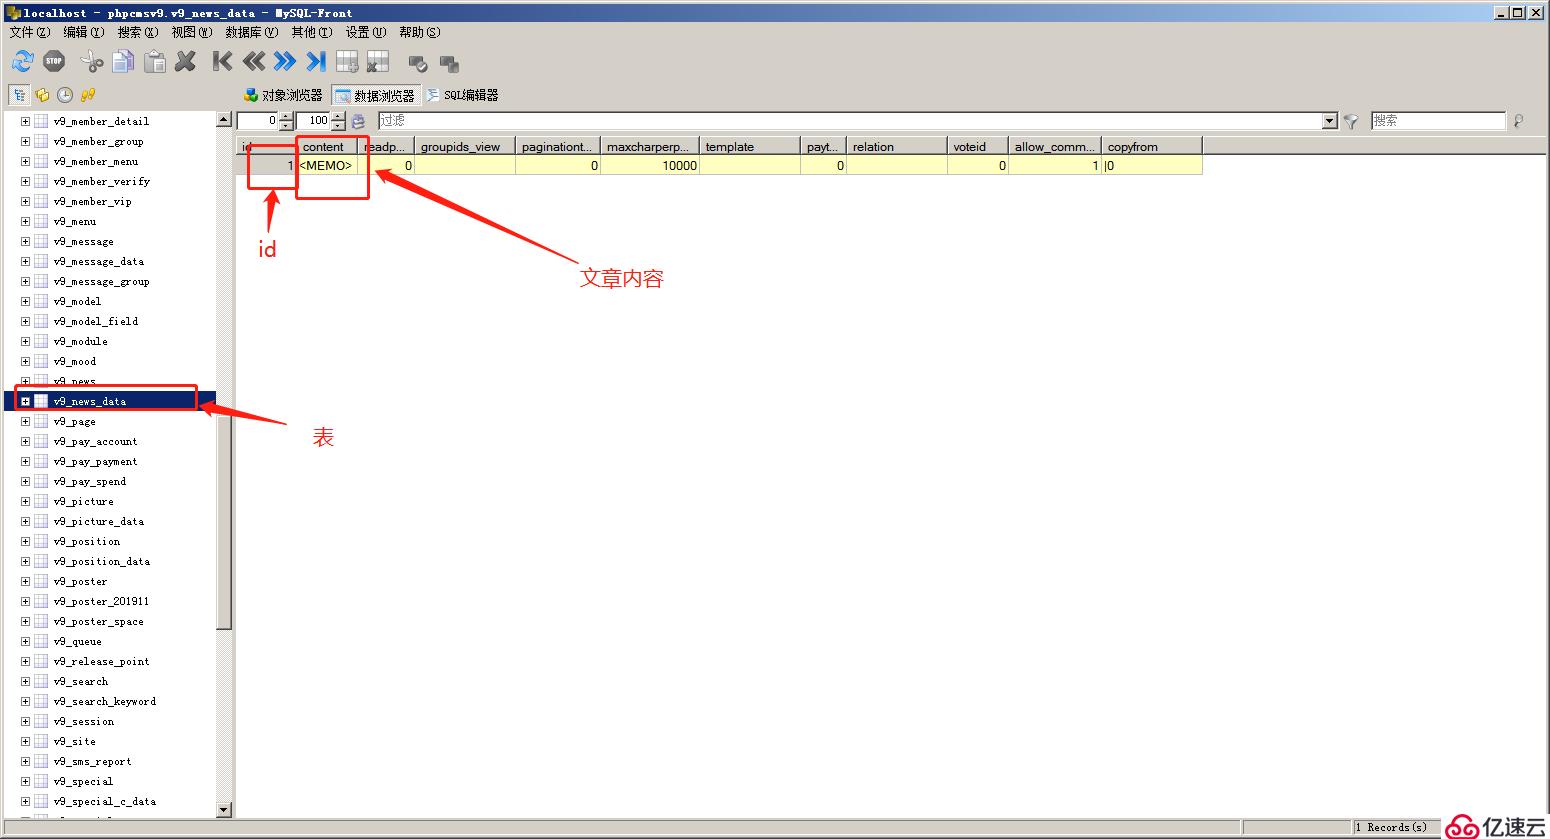
Task: Open the 搜索 menu
Action: [x=137, y=32]
